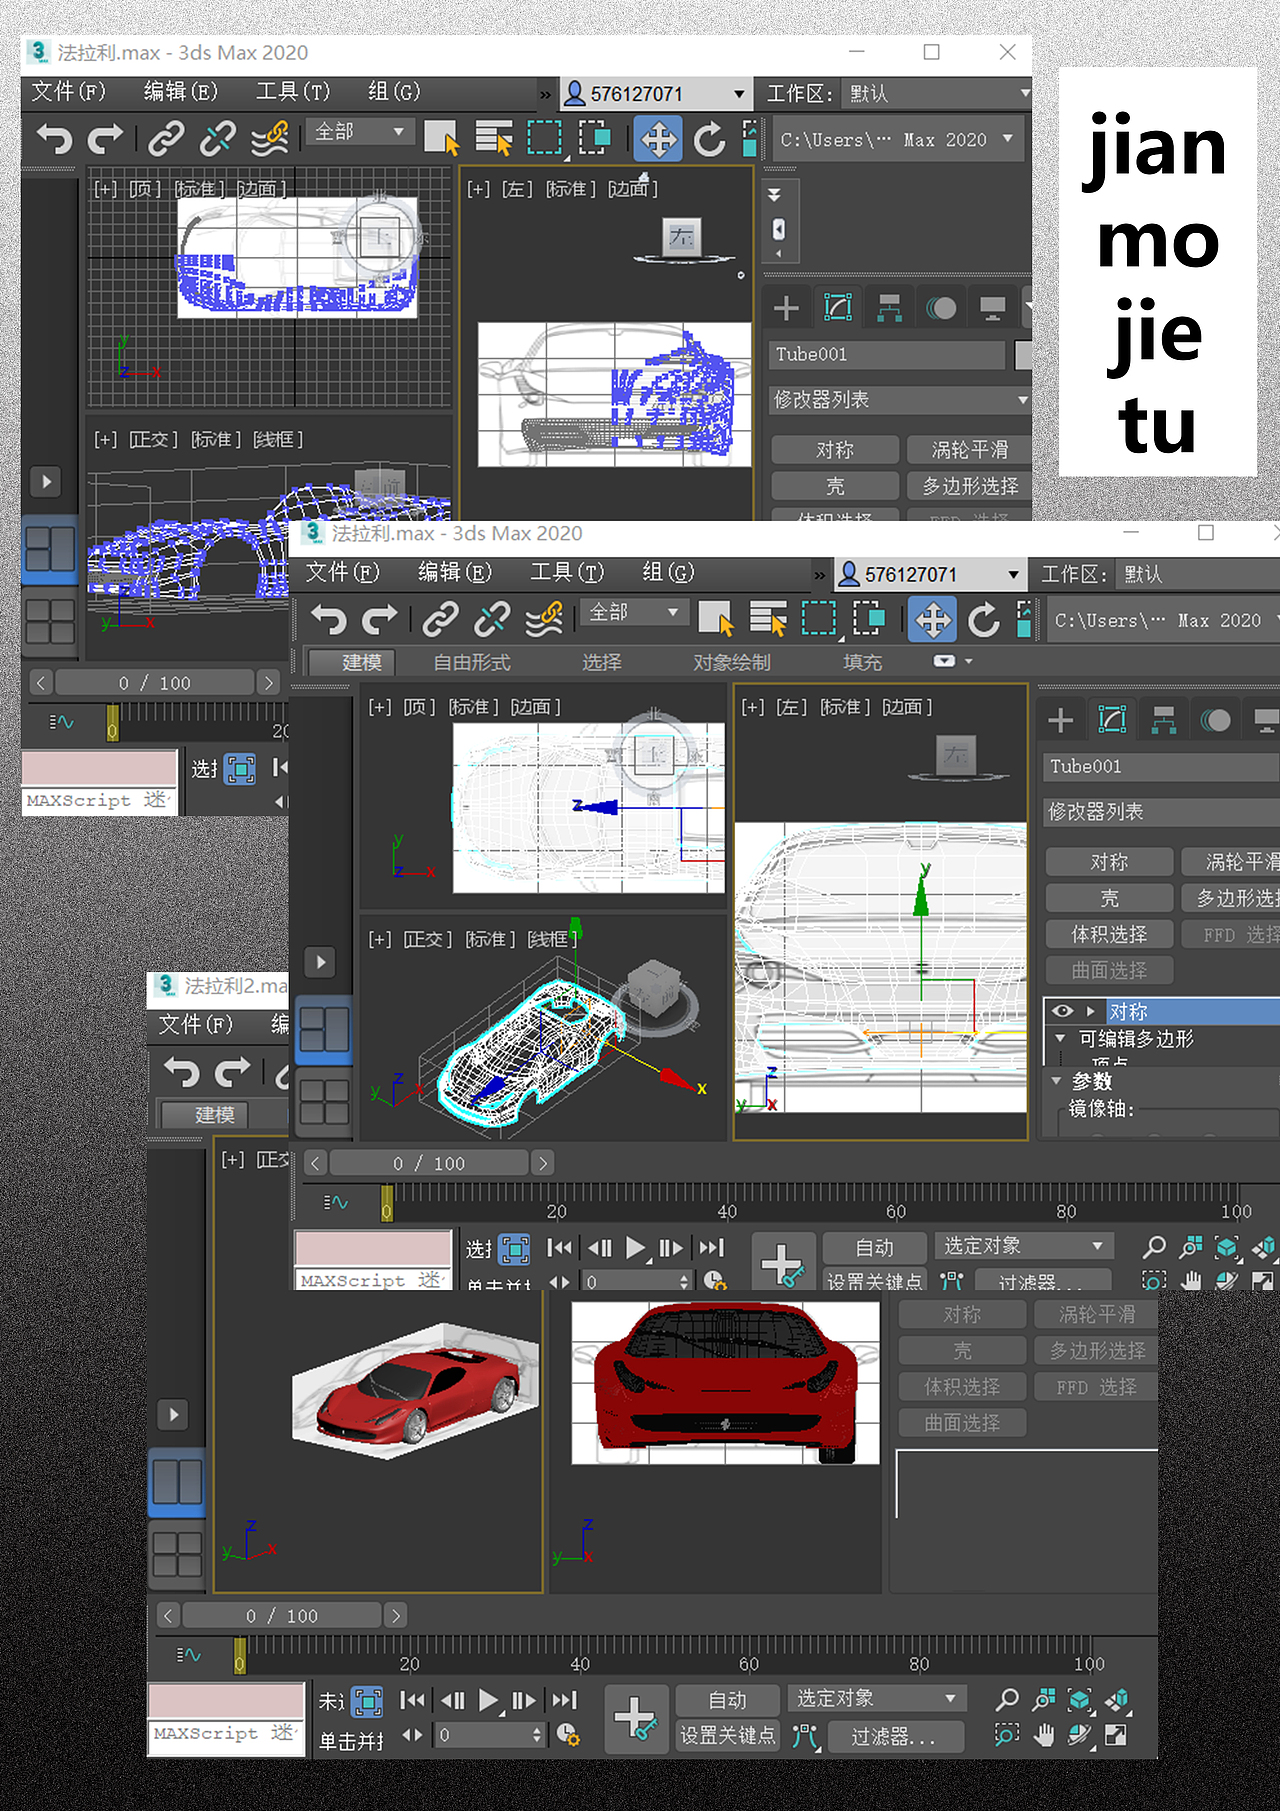Activate Select and Move in the middle window

pos(932,620)
